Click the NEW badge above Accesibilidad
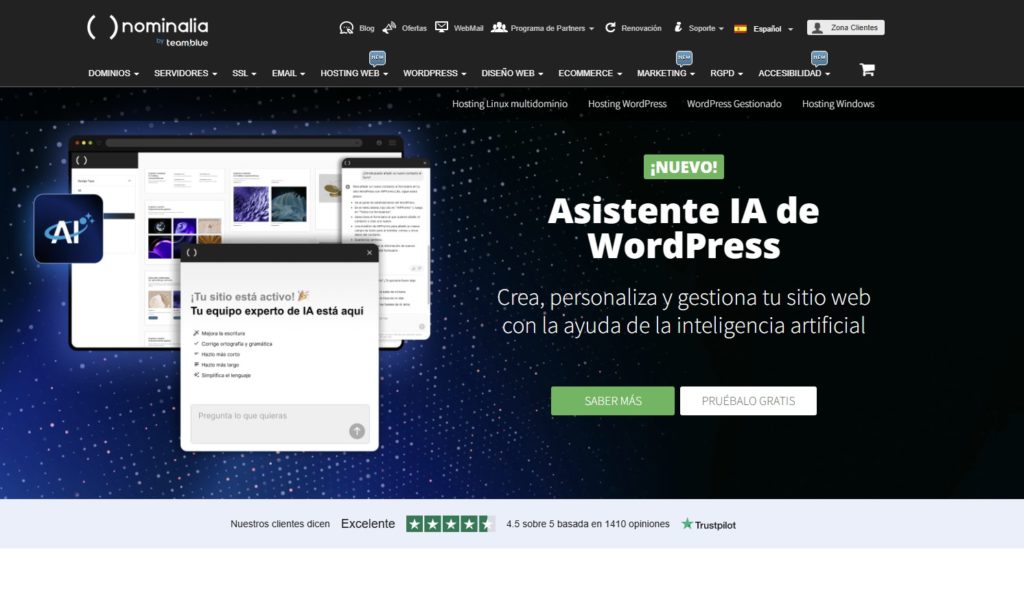Screen dimensions: 1024x589 point(819,58)
